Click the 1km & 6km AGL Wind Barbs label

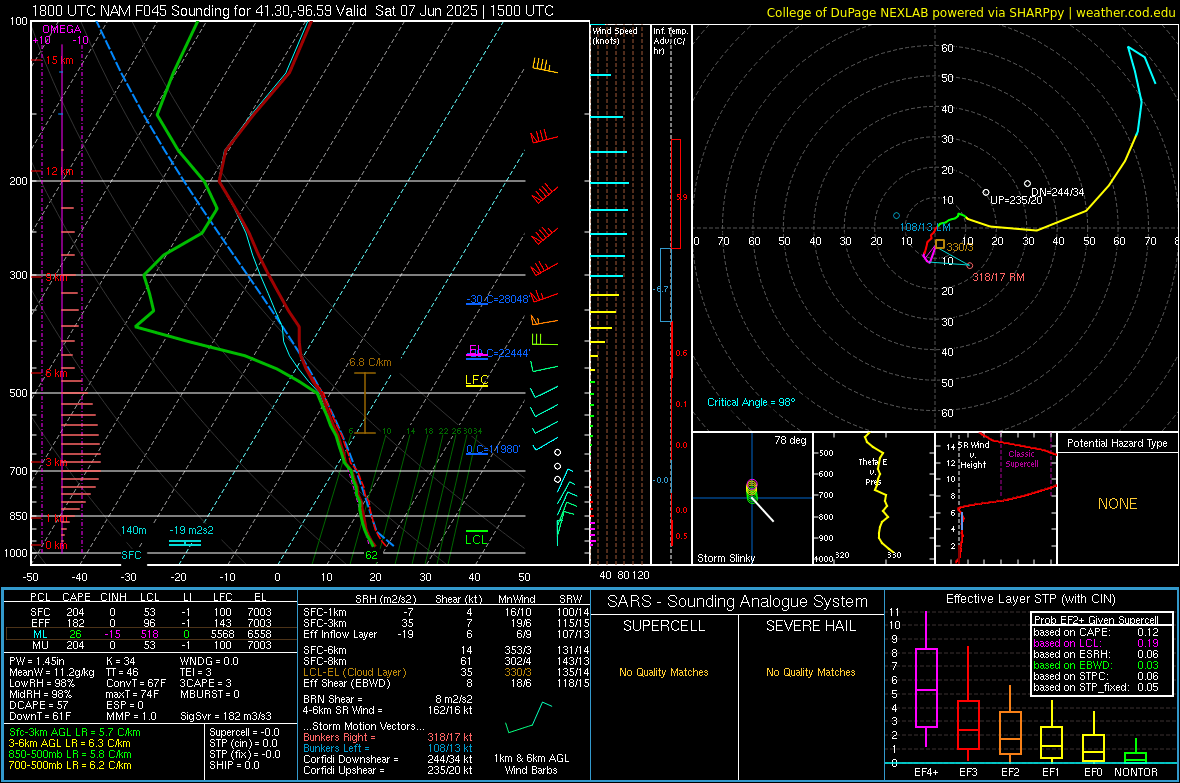click(x=531, y=764)
